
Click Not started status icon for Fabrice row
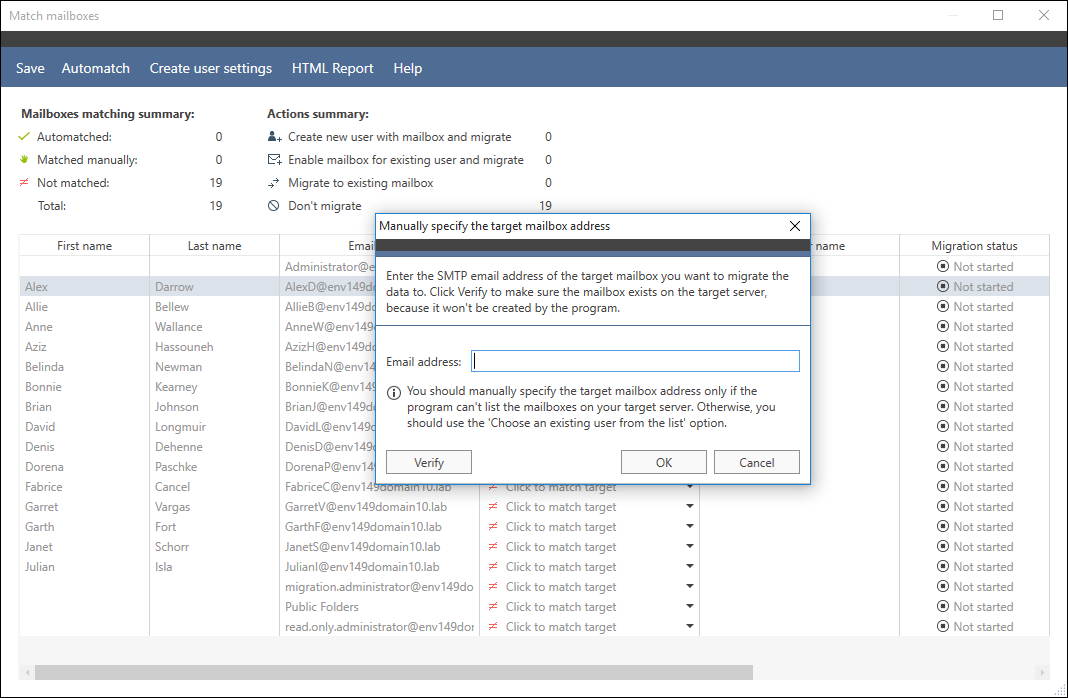(943, 486)
